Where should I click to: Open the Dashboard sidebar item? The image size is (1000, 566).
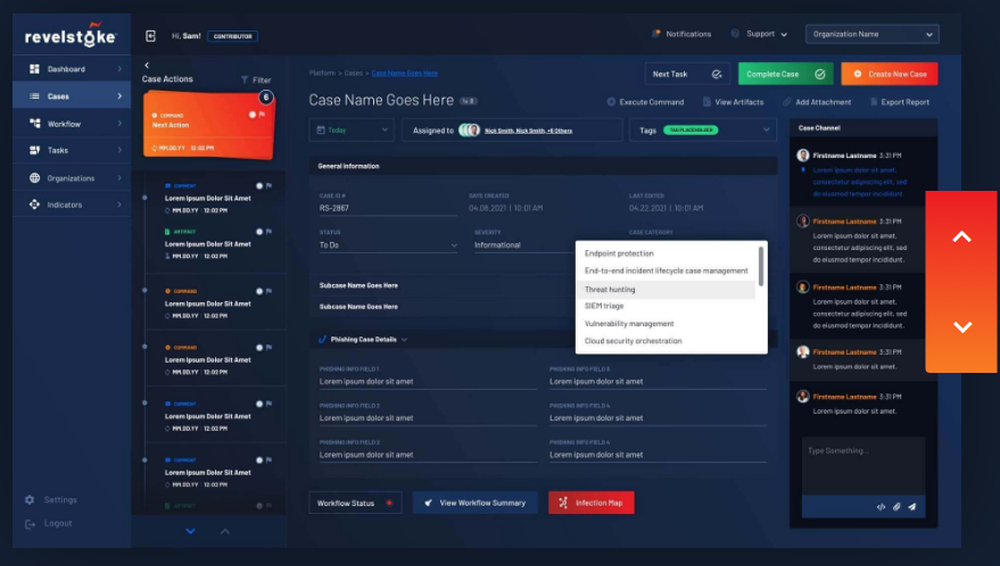(x=71, y=69)
